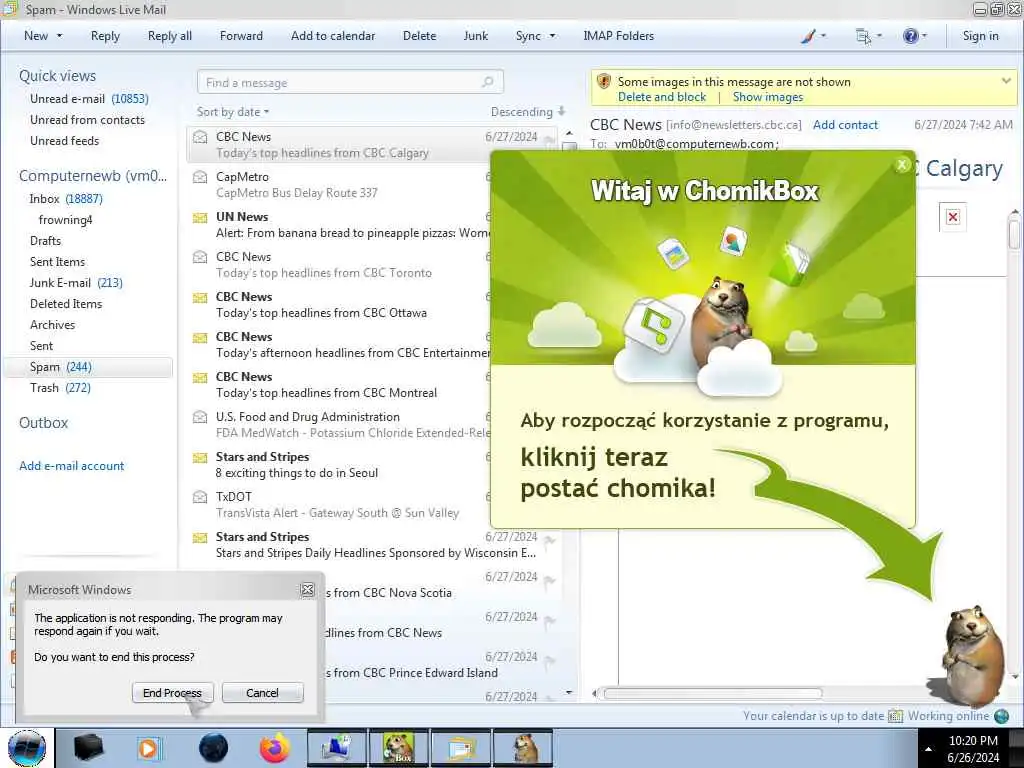This screenshot has width=1024, height=768.
Task: Click the unread envelope icon of UN News
Action: [x=200, y=217]
